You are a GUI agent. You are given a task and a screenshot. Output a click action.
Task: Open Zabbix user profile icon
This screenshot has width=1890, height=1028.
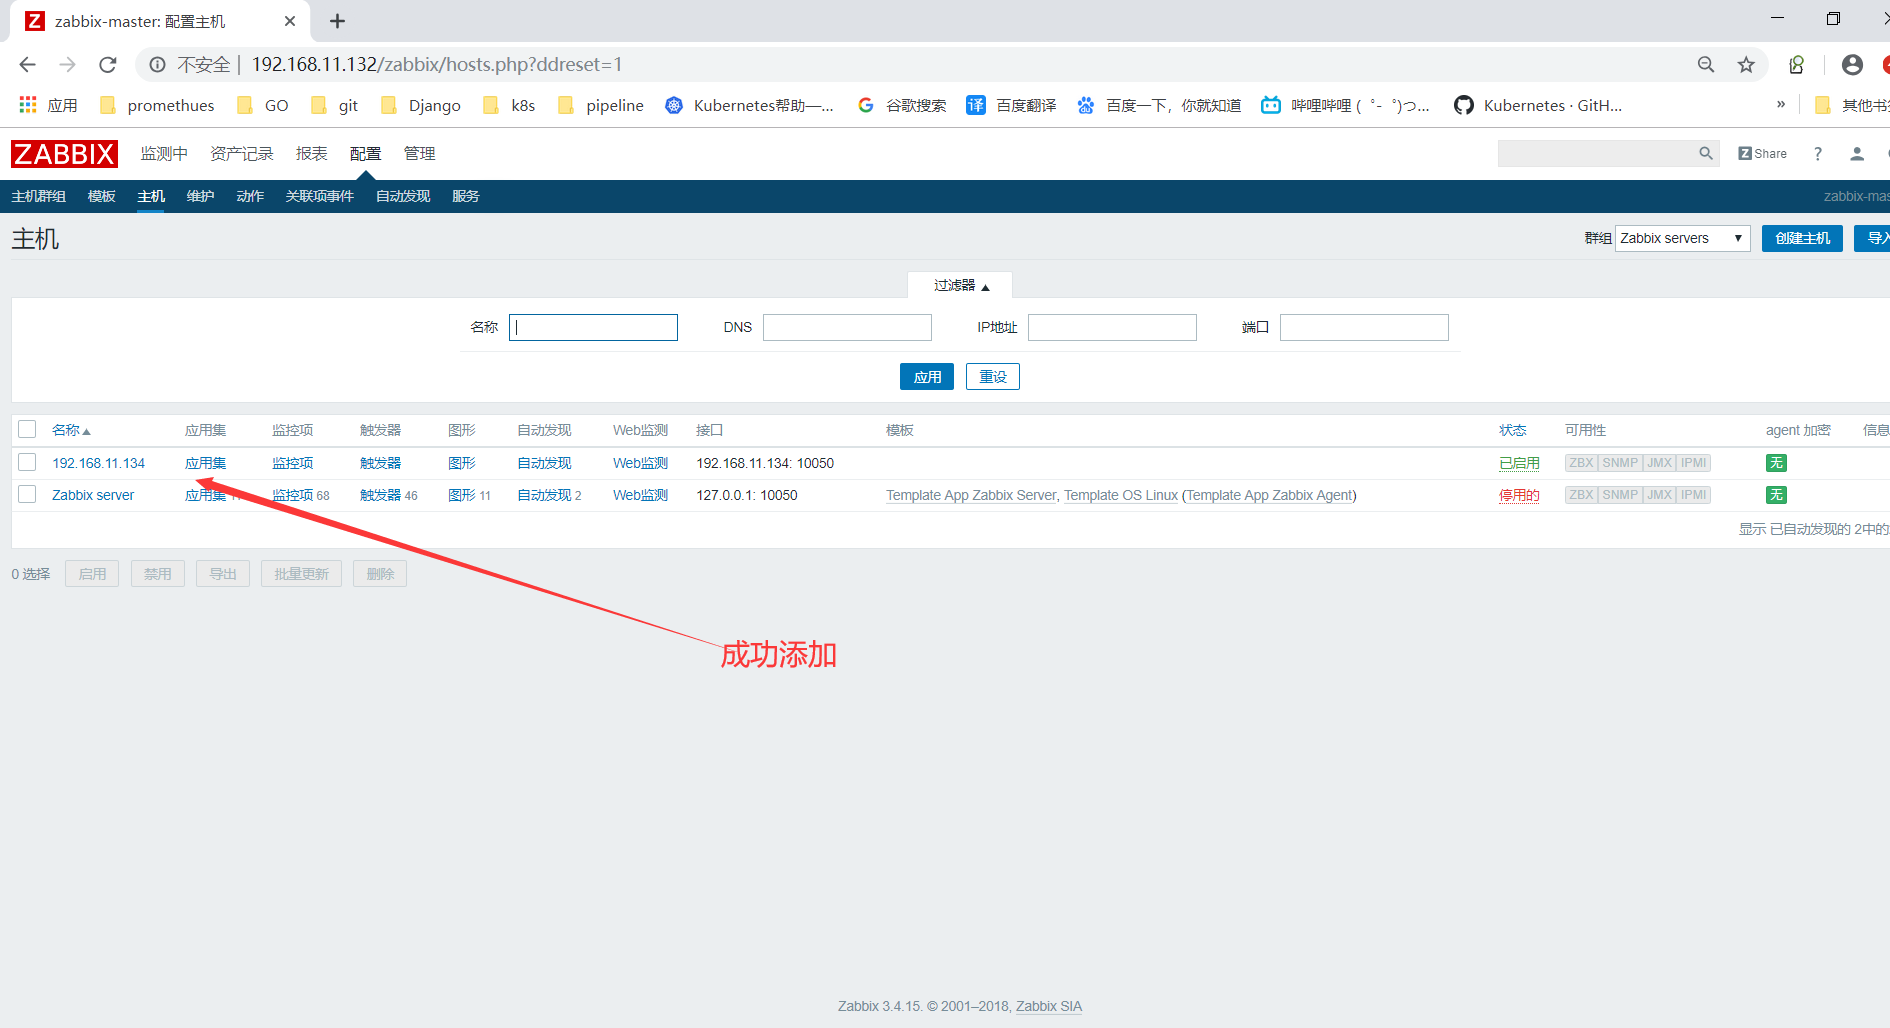coord(1857,153)
